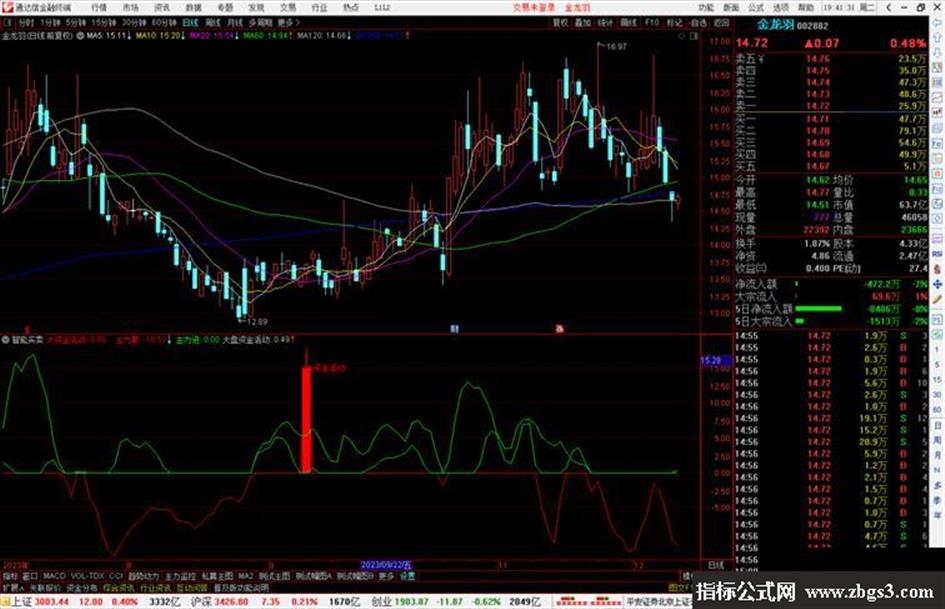Select the 趋势动力 indicator tab

tap(143, 576)
